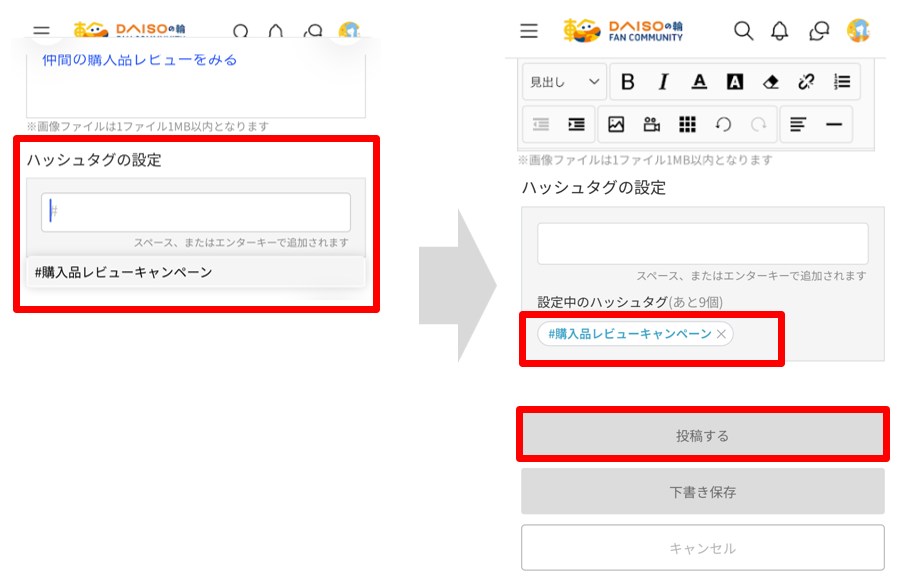The width and height of the screenshot is (897, 579).
Task: Open the hamburger menu in right screen
Action: point(530,31)
